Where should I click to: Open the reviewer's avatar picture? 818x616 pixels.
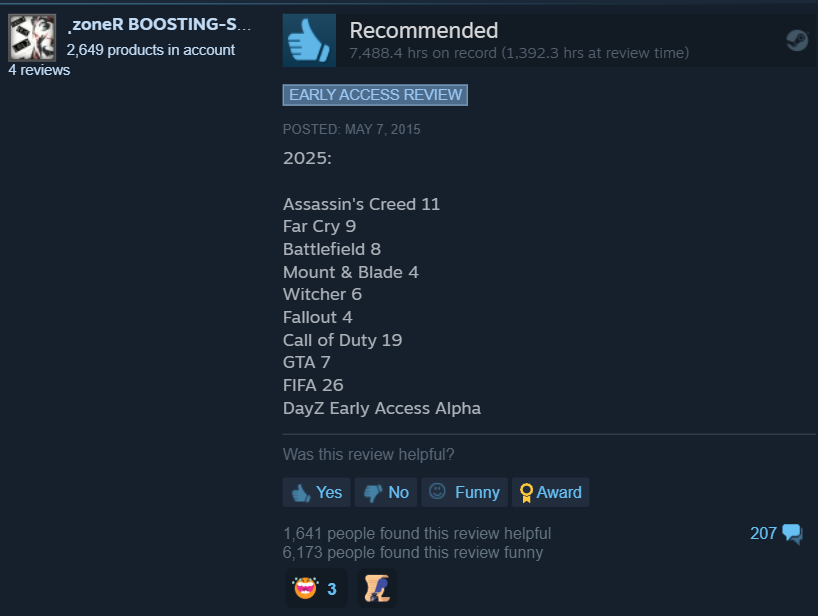coord(32,38)
